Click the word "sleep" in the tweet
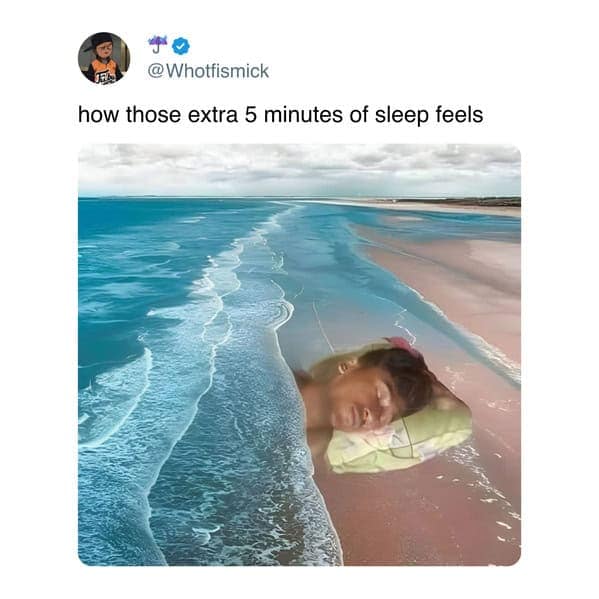 point(402,115)
